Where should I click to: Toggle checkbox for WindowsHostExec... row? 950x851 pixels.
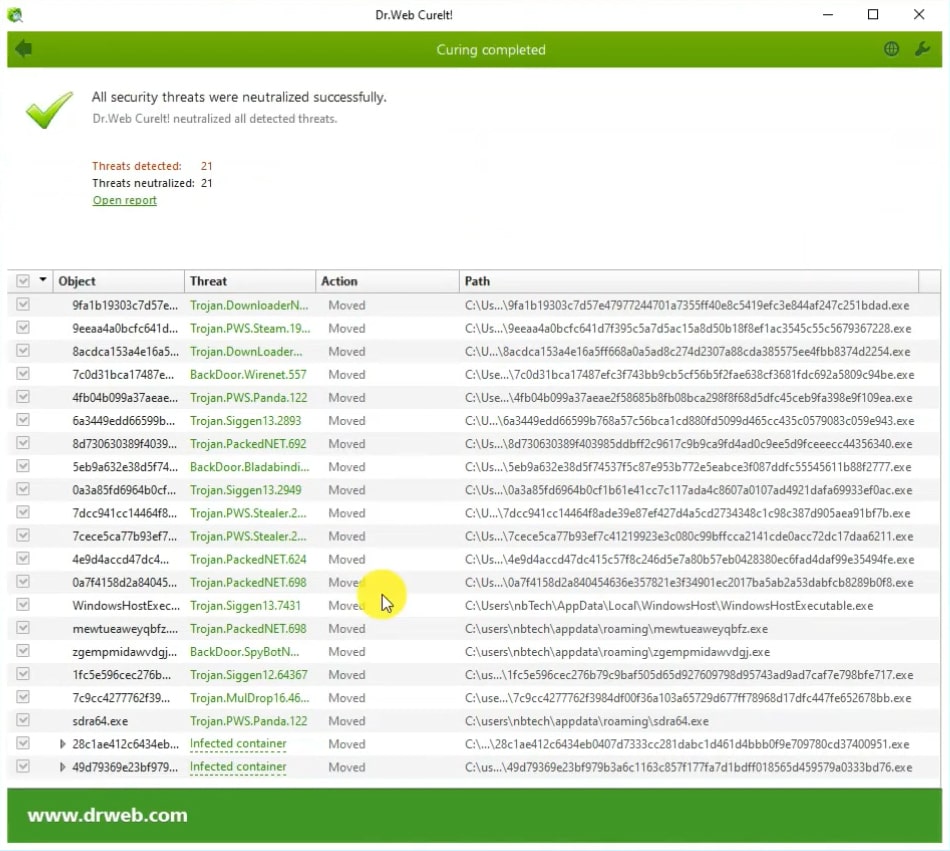tap(23, 605)
